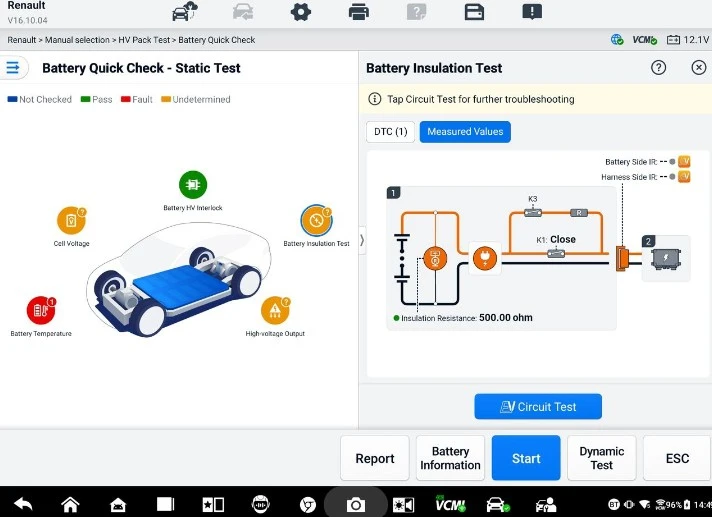712x517 pixels.
Task: Select the Battery HV Interlock icon
Action: (193, 184)
